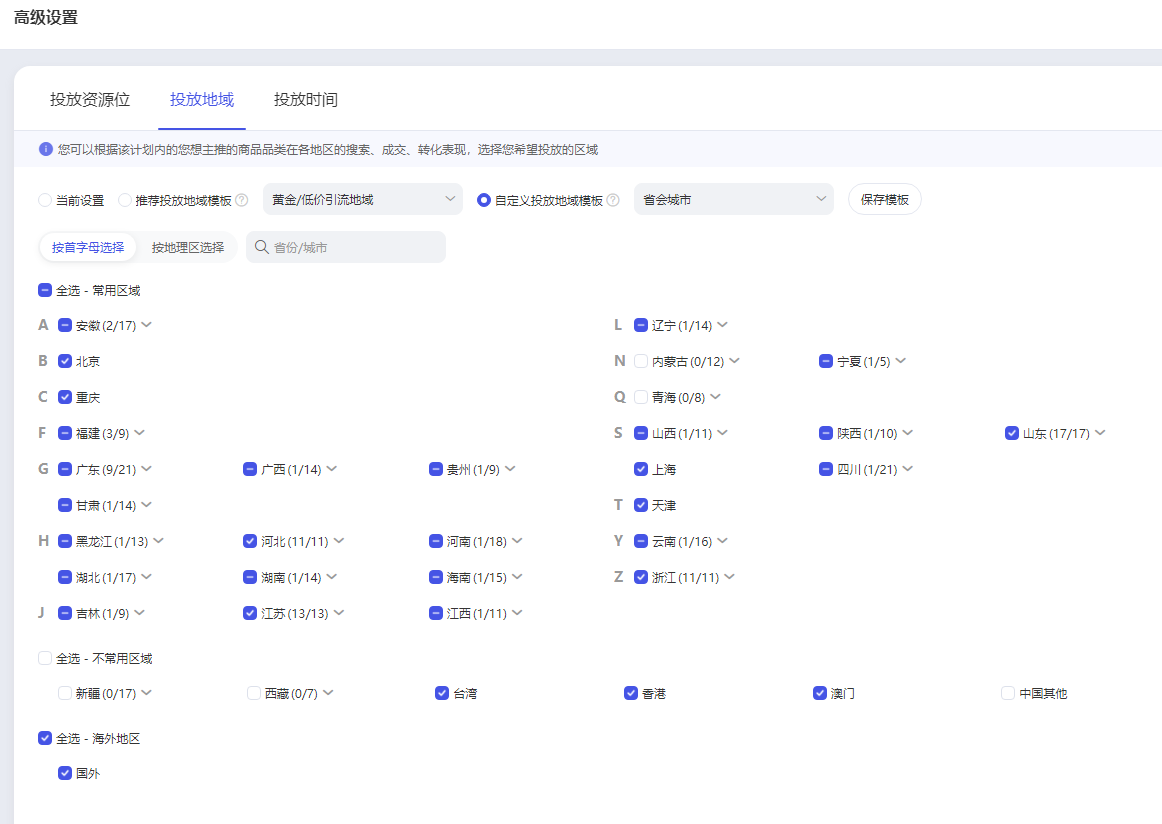Click the search magnifier icon
Image resolution: width=1162 pixels, height=824 pixels.
point(262,247)
